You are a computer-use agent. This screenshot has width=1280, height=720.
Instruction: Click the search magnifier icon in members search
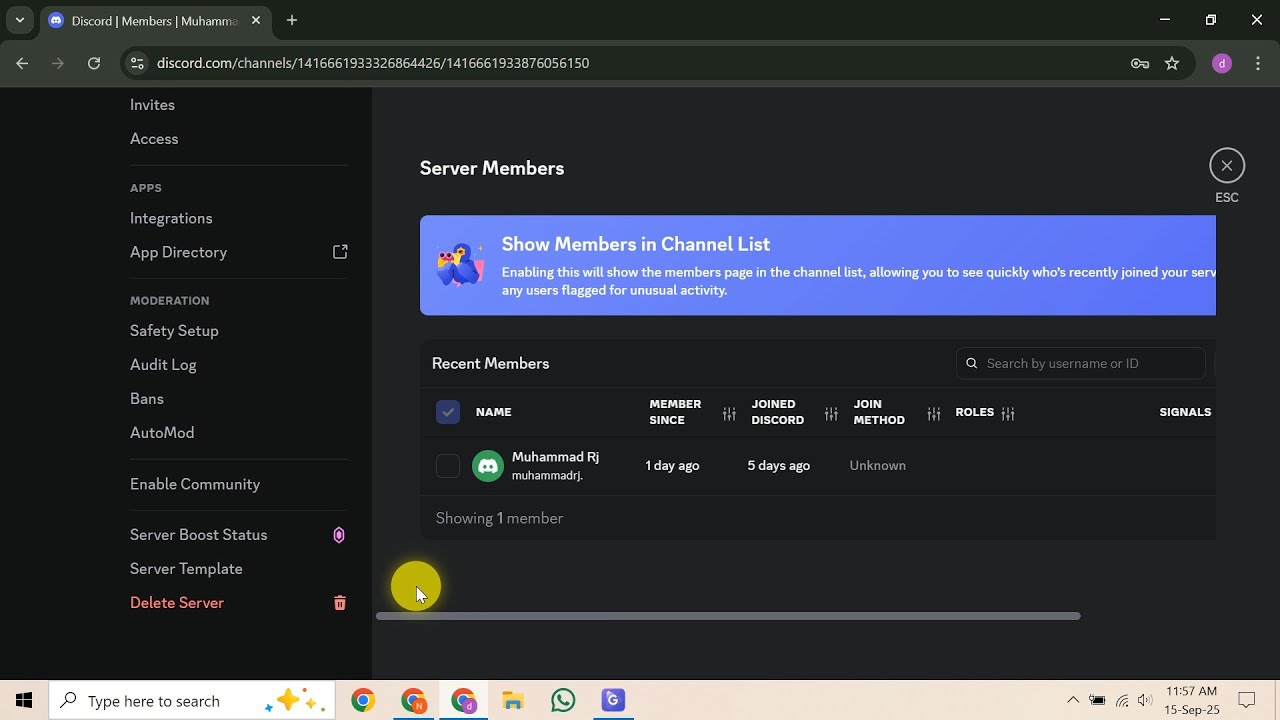971,363
